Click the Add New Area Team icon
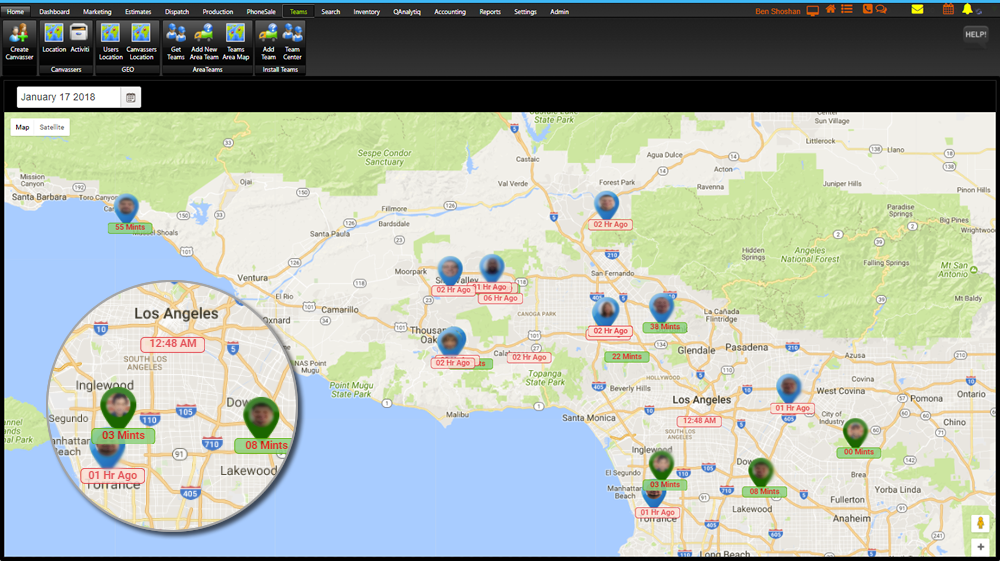Image resolution: width=1000 pixels, height=561 pixels. pos(204,33)
